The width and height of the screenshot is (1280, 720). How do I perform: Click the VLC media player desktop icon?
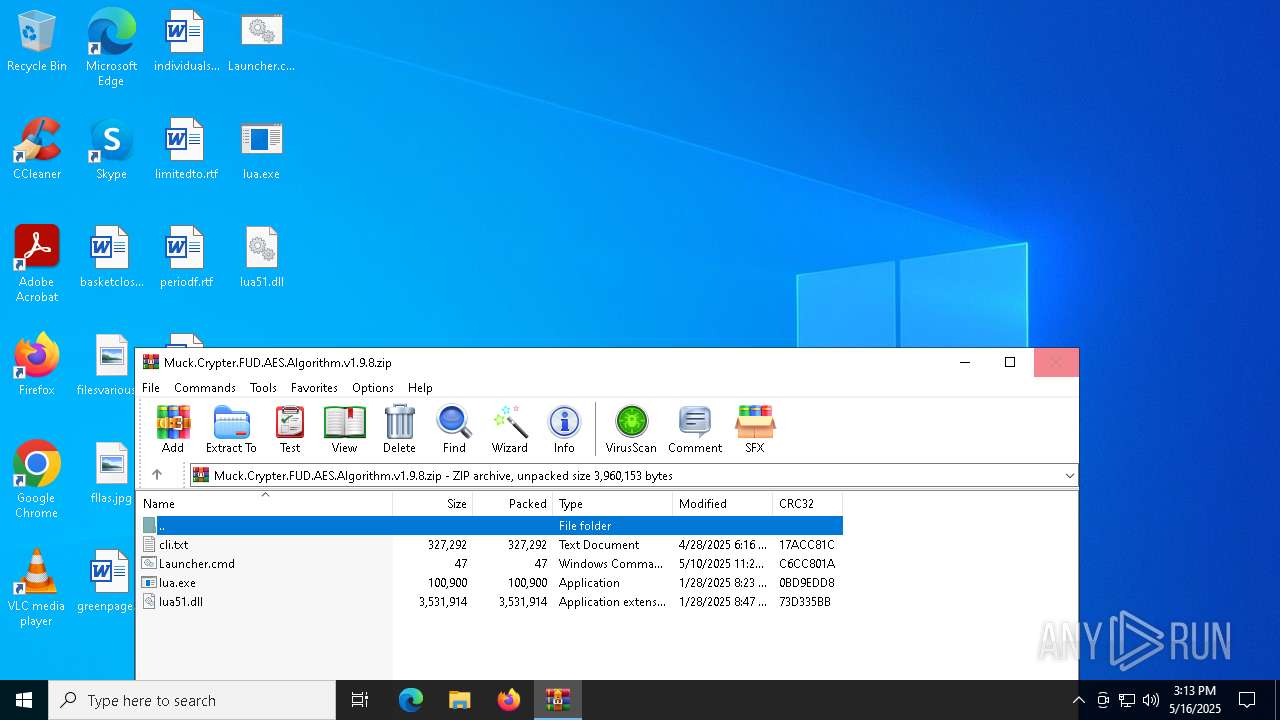coord(37,588)
